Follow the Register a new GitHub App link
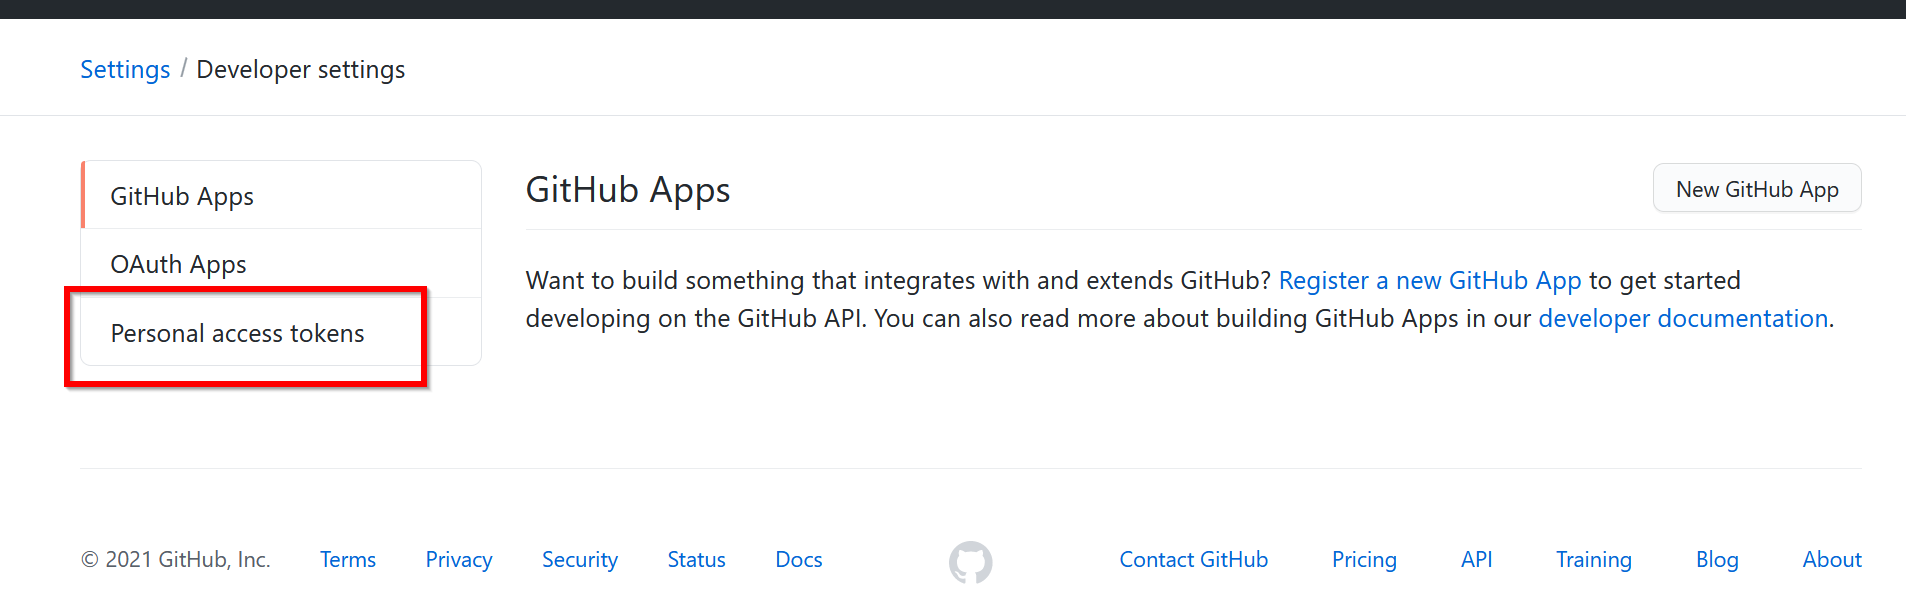 tap(1430, 280)
